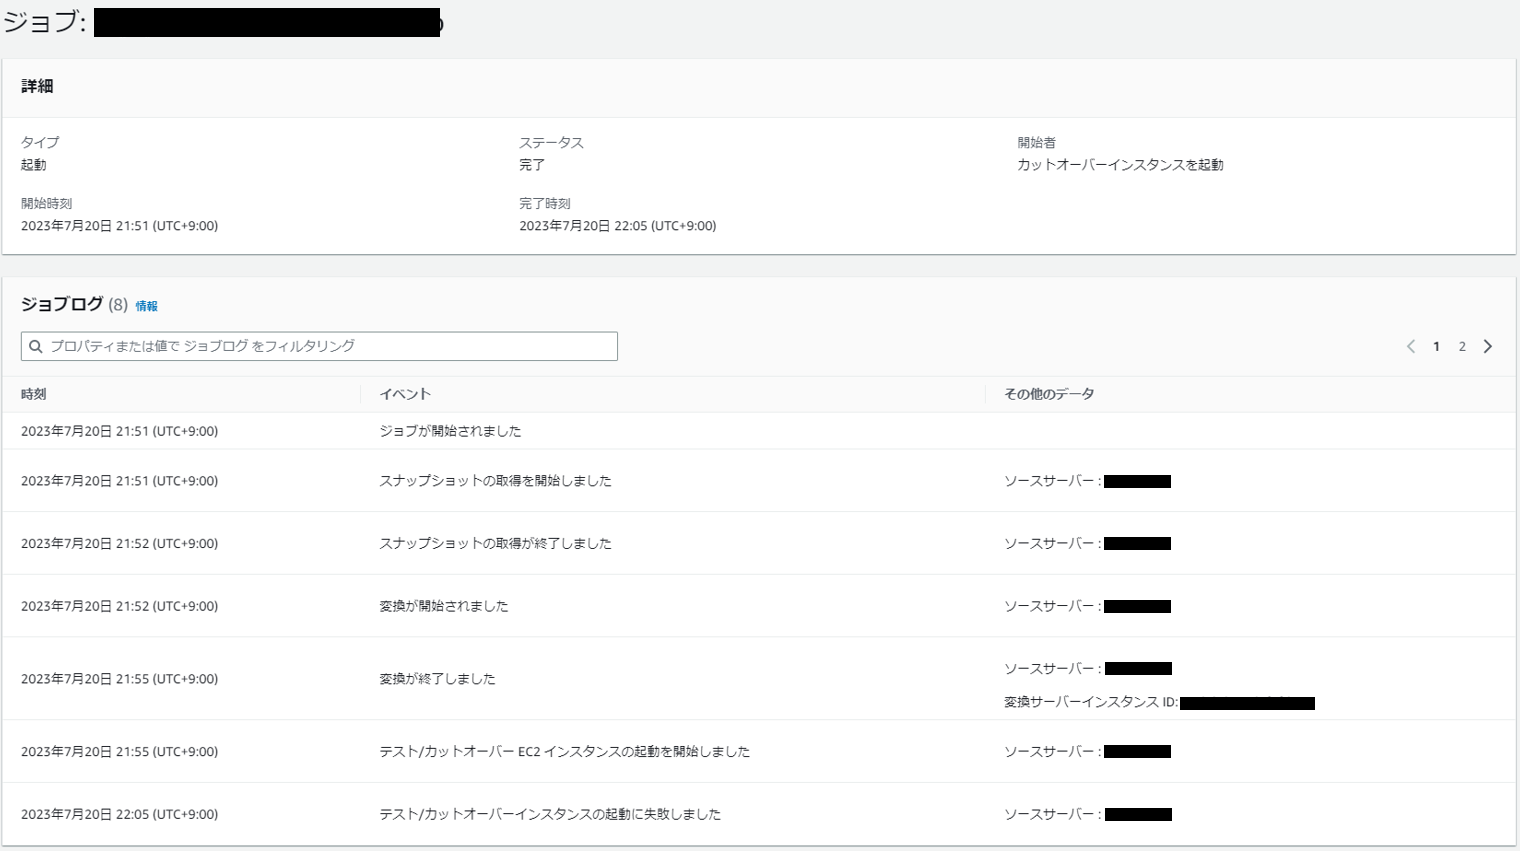Select スナップショットの取得が終了しました event
The width and height of the screenshot is (1520, 852).
(x=495, y=544)
